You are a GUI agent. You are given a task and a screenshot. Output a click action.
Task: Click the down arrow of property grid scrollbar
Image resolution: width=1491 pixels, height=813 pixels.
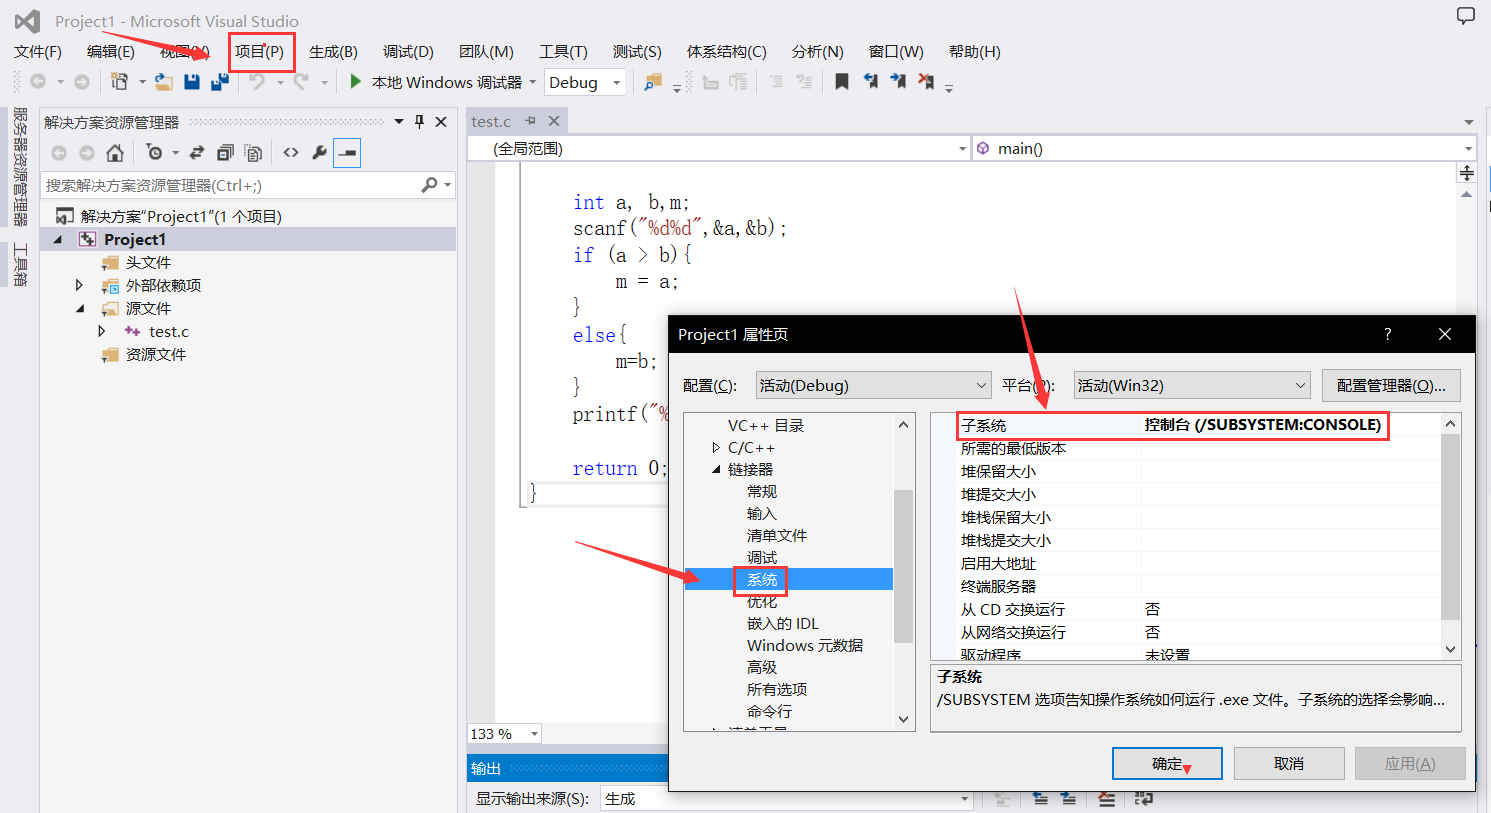click(x=1451, y=649)
